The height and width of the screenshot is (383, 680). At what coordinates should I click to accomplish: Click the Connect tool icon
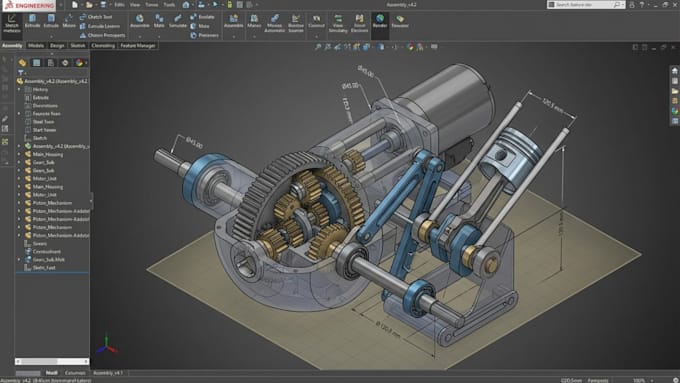tap(316, 21)
